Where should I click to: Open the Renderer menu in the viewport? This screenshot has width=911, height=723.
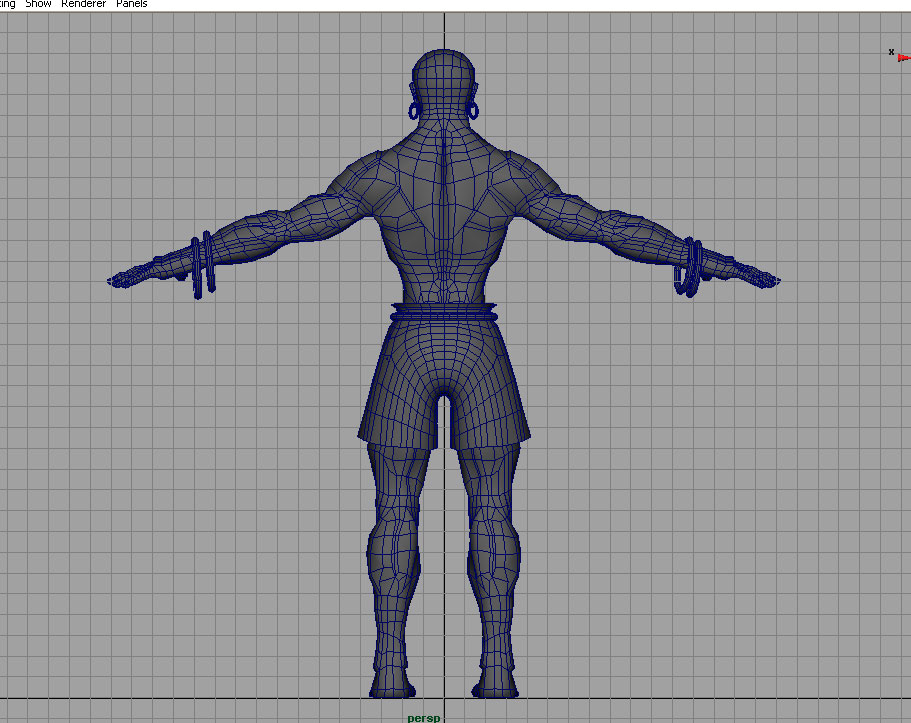tap(84, 3)
